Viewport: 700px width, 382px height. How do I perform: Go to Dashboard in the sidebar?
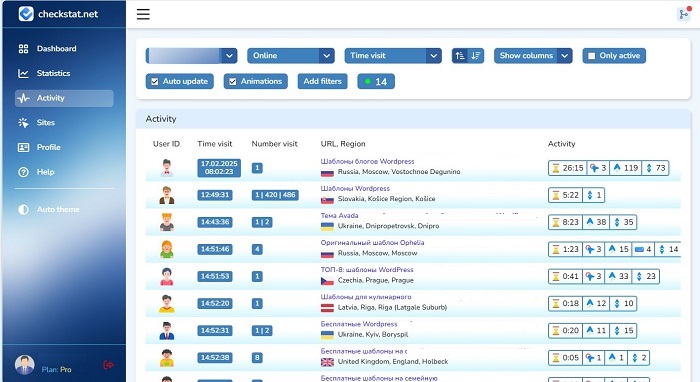(x=64, y=49)
